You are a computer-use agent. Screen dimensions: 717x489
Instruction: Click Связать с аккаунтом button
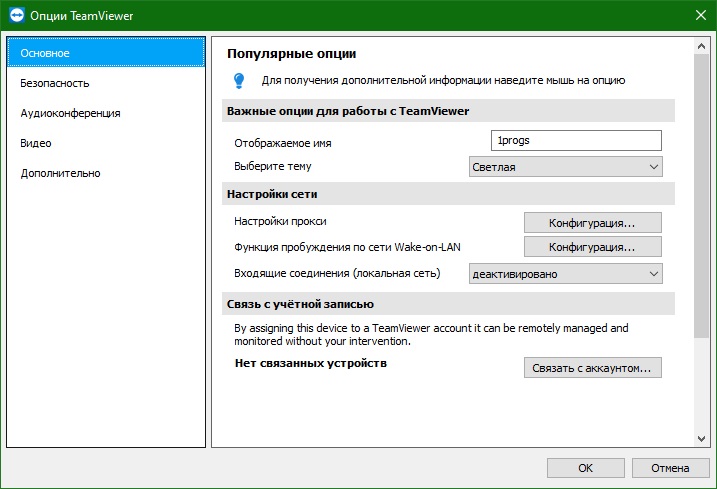tap(593, 368)
